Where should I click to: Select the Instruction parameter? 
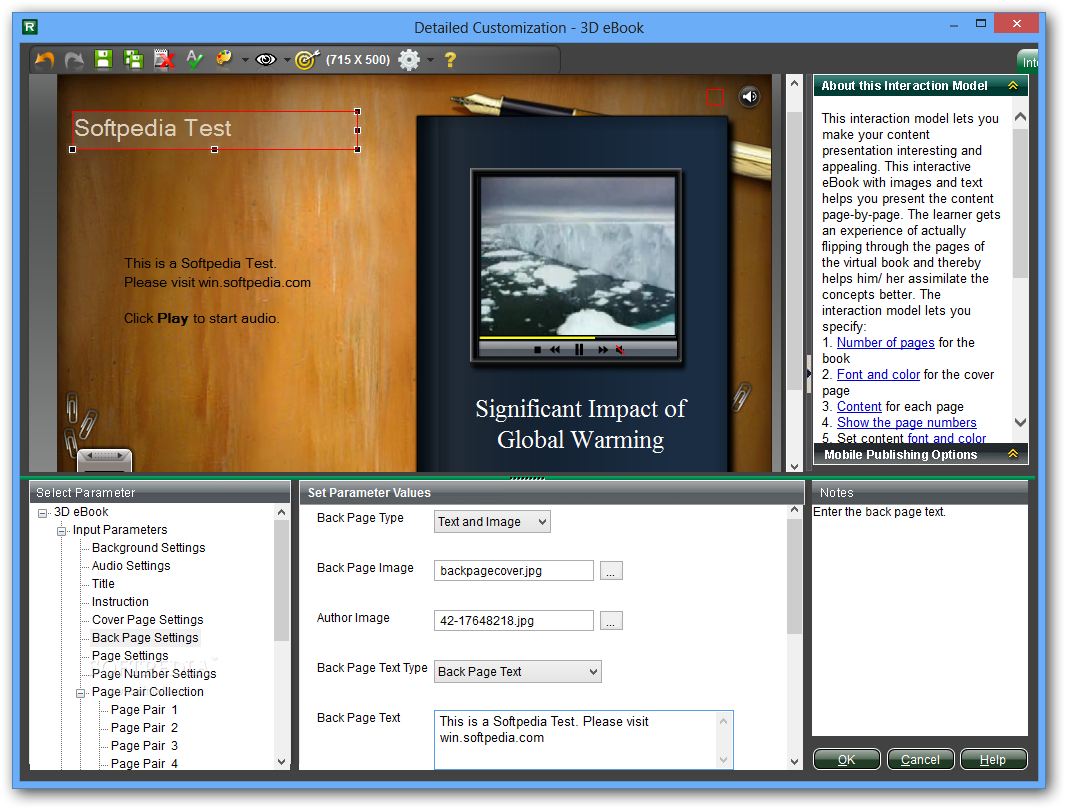120,602
